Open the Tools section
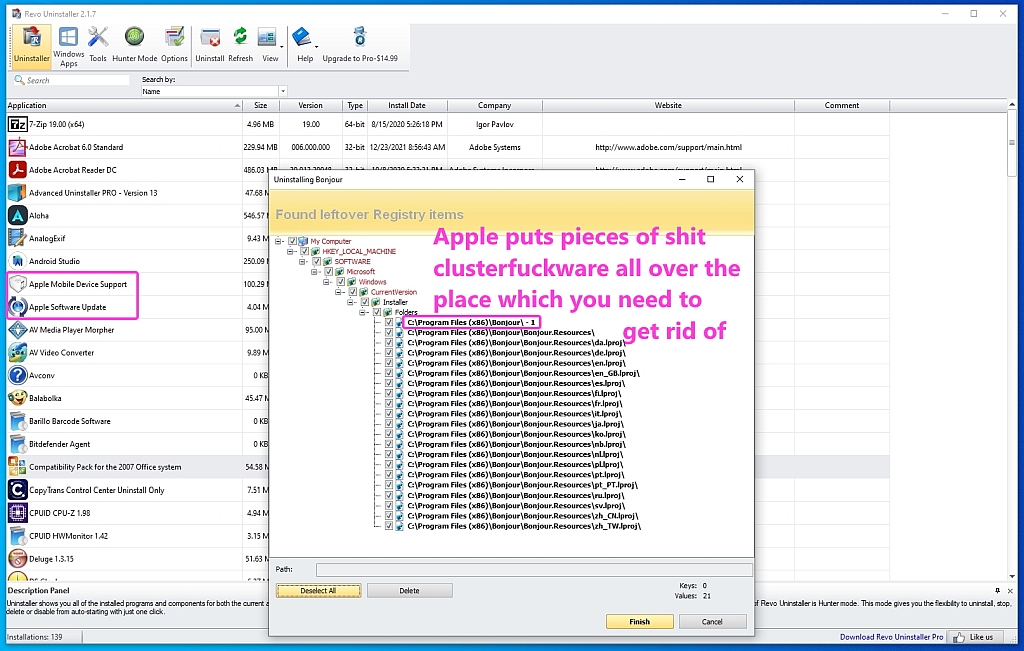 click(98, 45)
